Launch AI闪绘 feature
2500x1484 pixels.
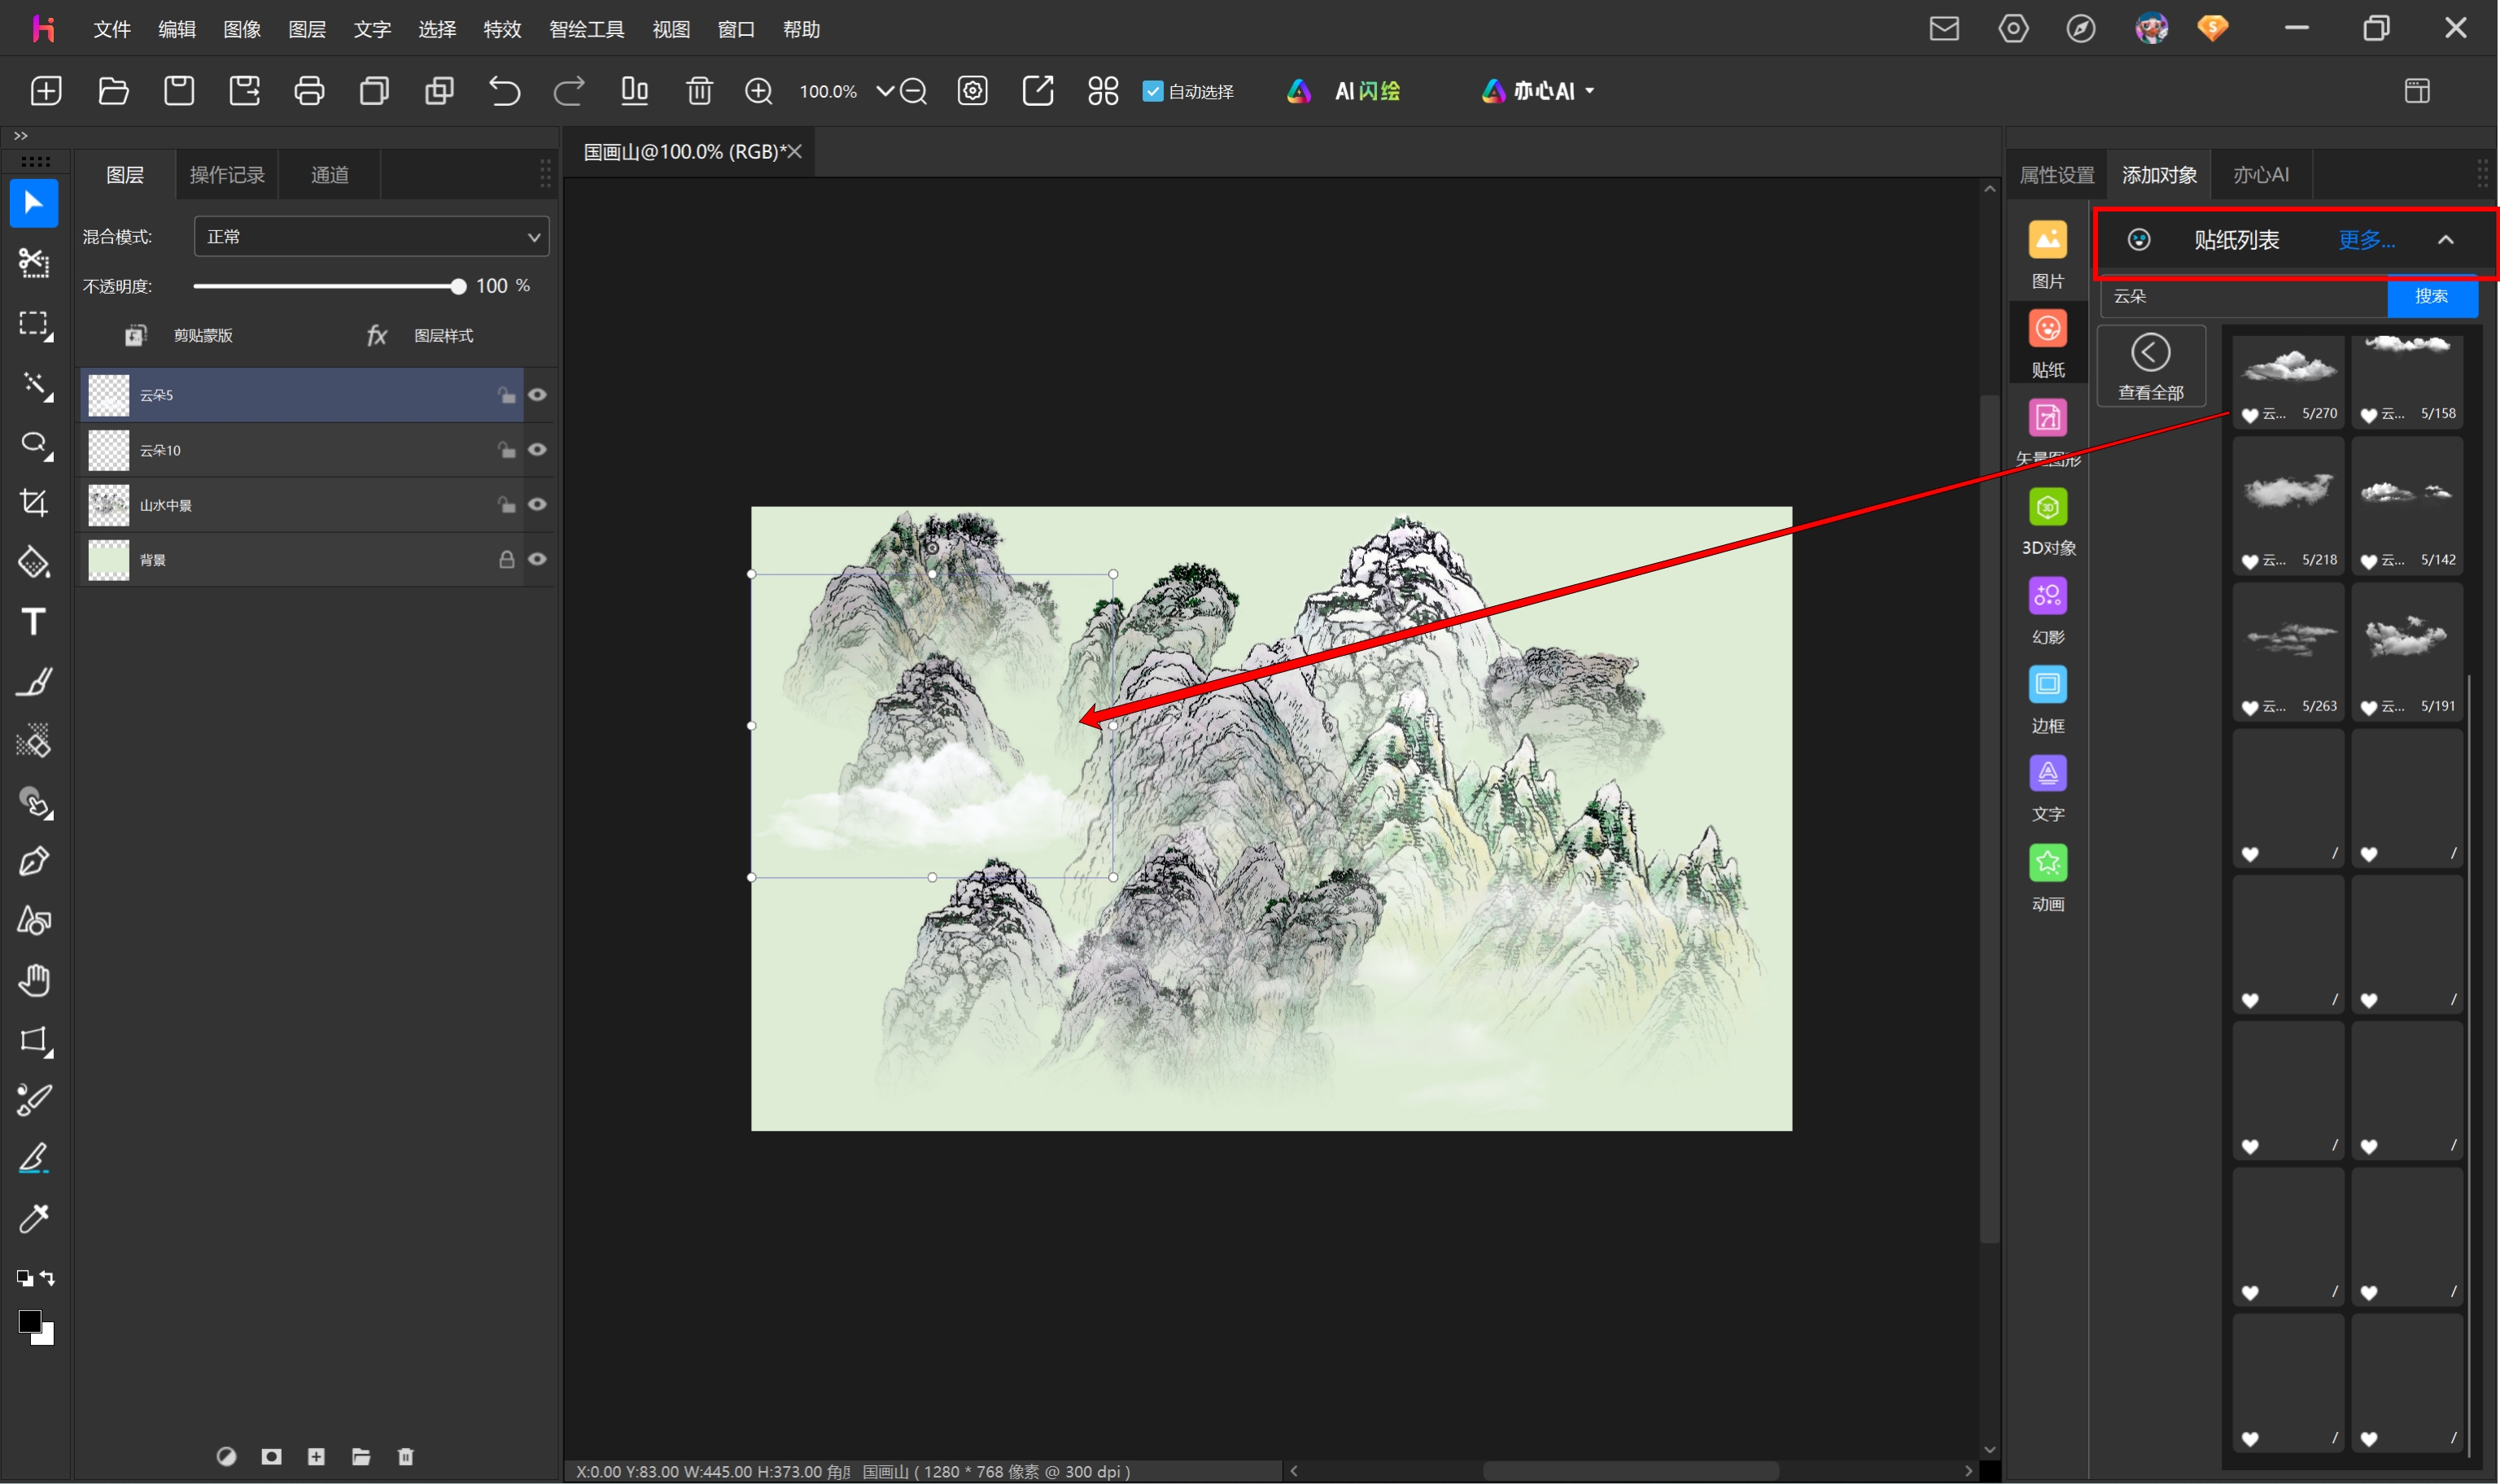pyautogui.click(x=1344, y=91)
